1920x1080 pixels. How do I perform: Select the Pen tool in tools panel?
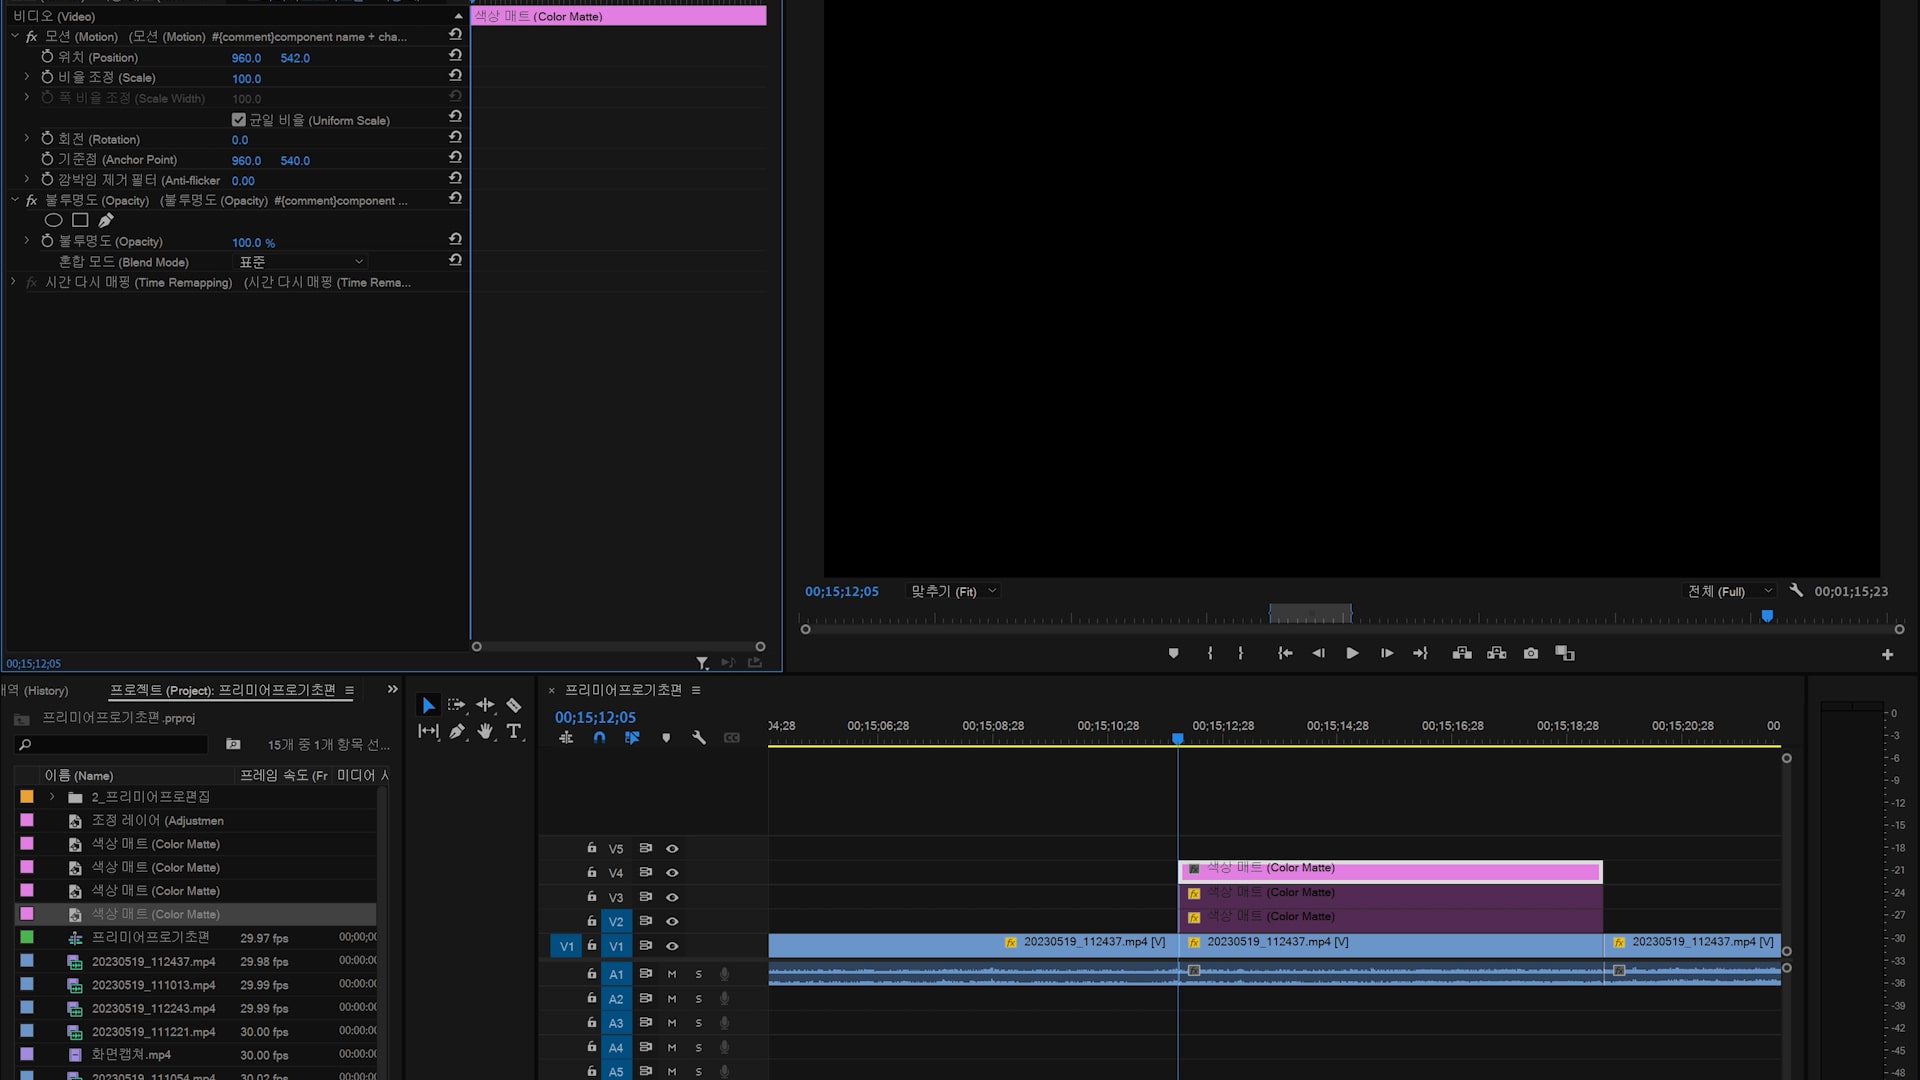pyautogui.click(x=457, y=731)
